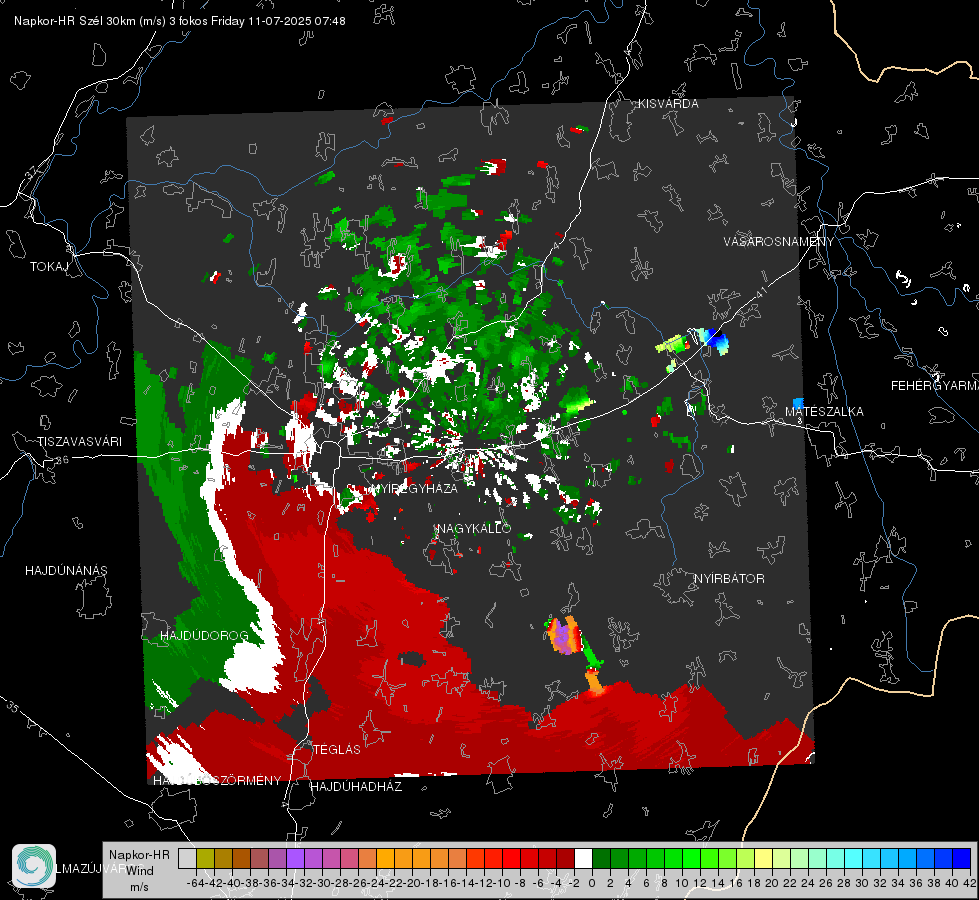This screenshot has height=900, width=979.
Task: Pick the cyan swatch between 28 and 30
Action: 854,858
